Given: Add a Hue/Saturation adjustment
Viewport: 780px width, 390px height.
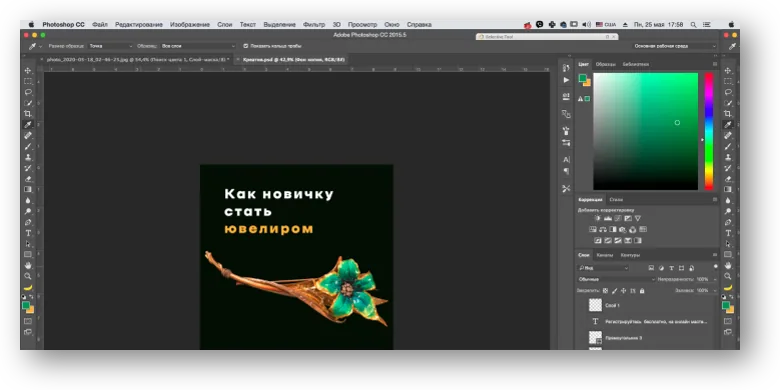Looking at the screenshot, I should [593, 229].
